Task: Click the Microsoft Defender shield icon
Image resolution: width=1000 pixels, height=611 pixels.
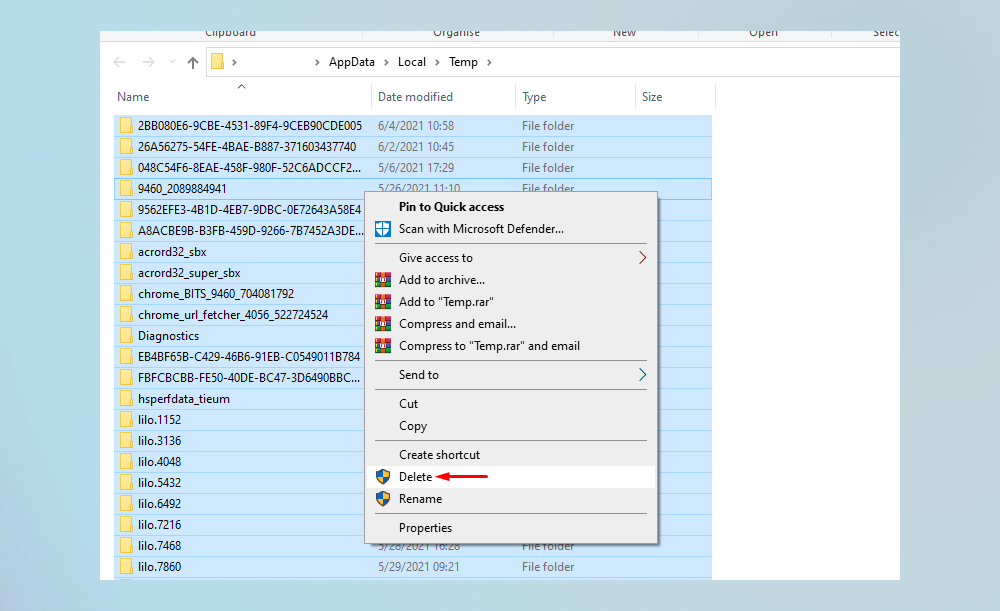Action: pyautogui.click(x=383, y=229)
